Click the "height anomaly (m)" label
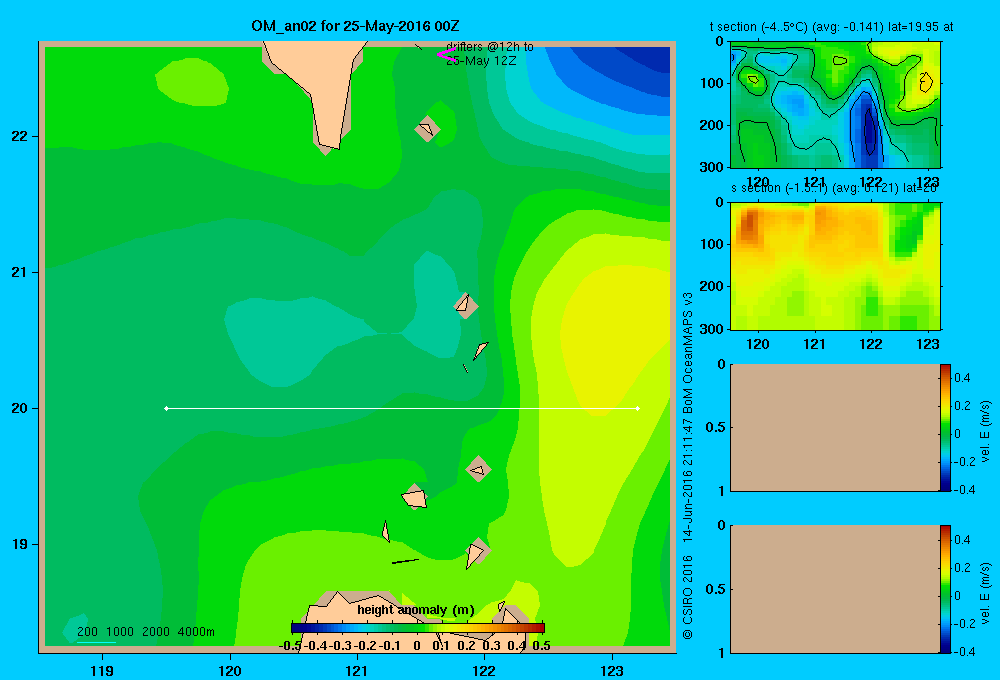Image resolution: width=1000 pixels, height=680 pixels. click(x=416, y=610)
